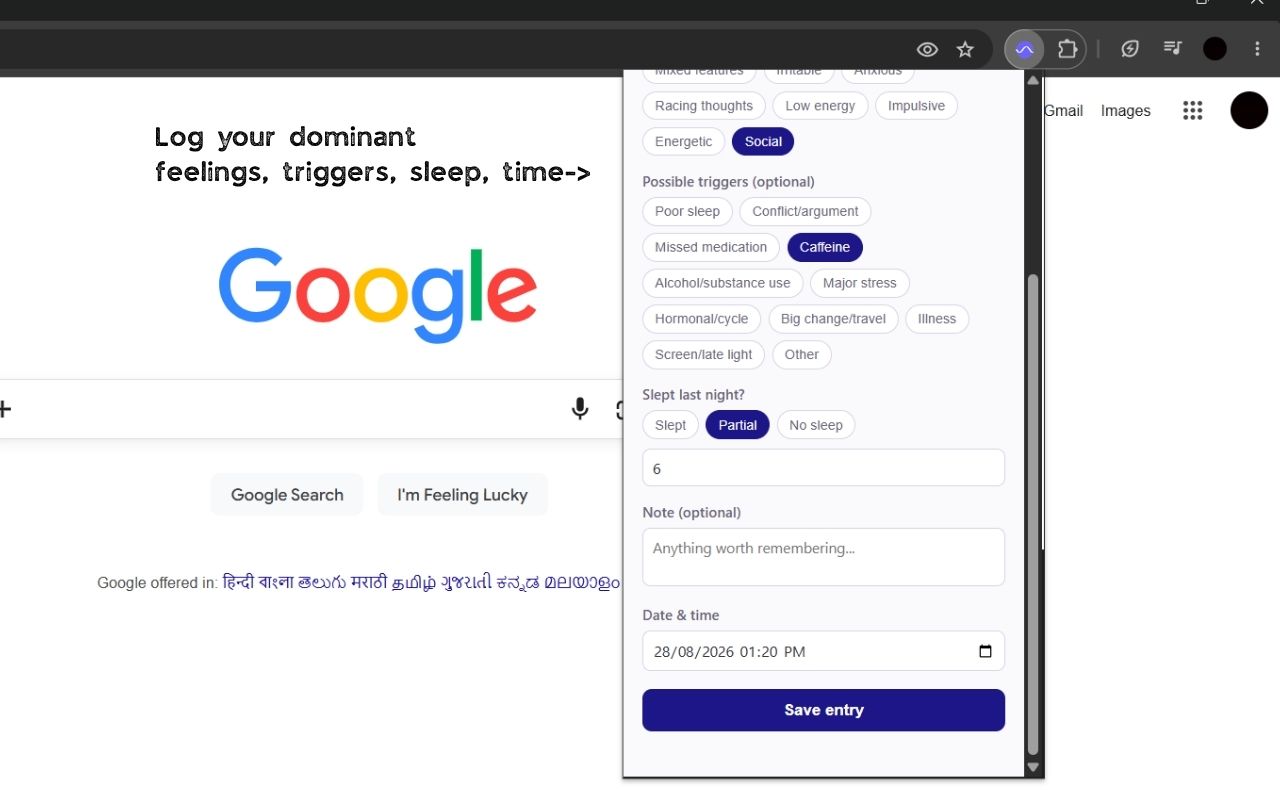Select the Energetic feeling chip
The height and width of the screenshot is (800, 1280).
click(x=684, y=142)
